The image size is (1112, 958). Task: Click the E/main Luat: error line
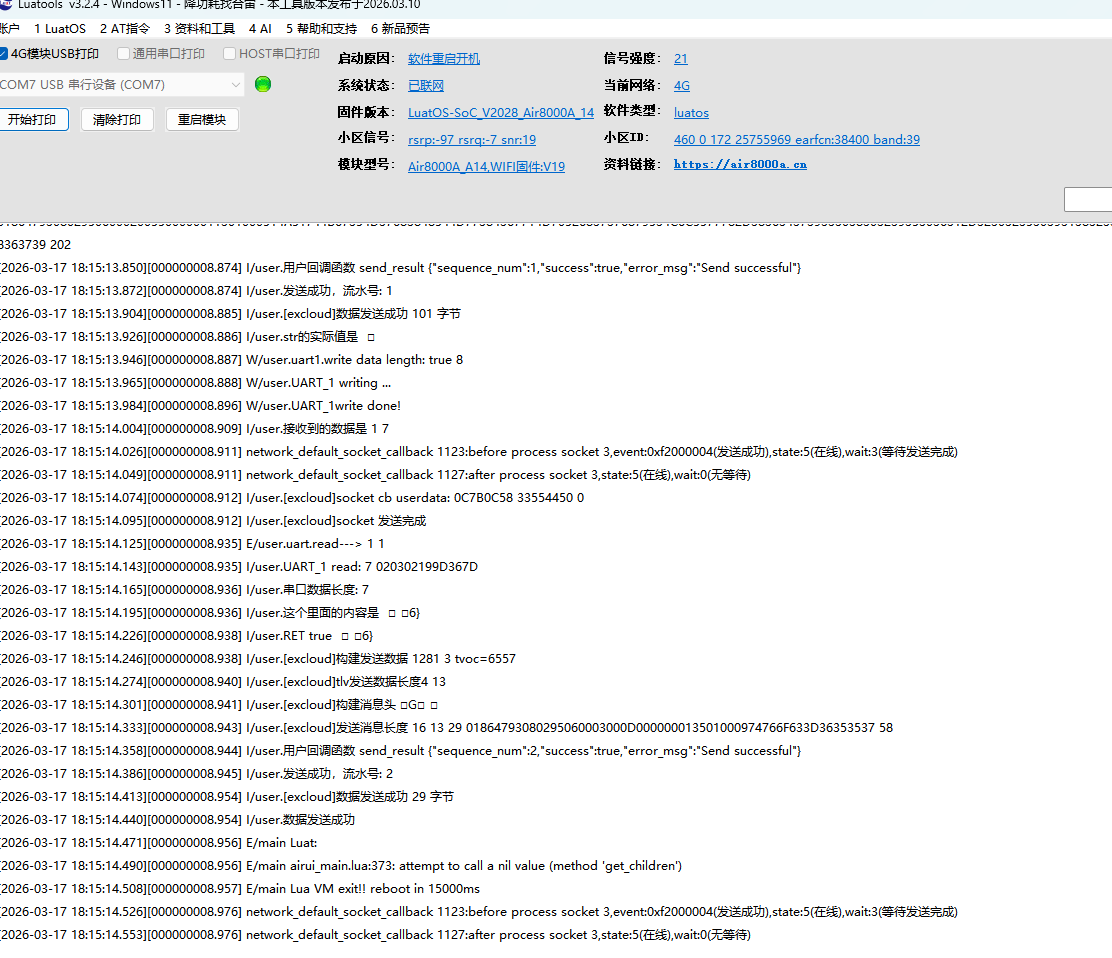(x=159, y=842)
